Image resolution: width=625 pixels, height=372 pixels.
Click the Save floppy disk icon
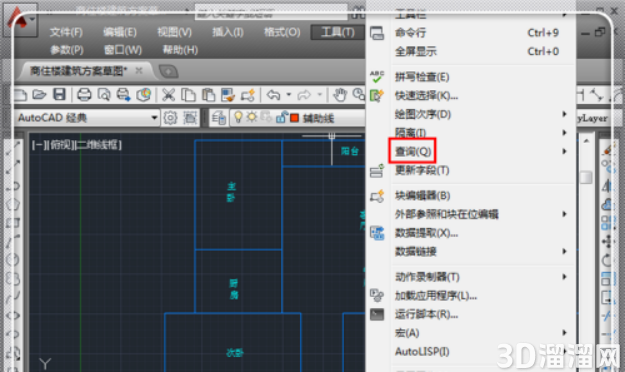59,94
